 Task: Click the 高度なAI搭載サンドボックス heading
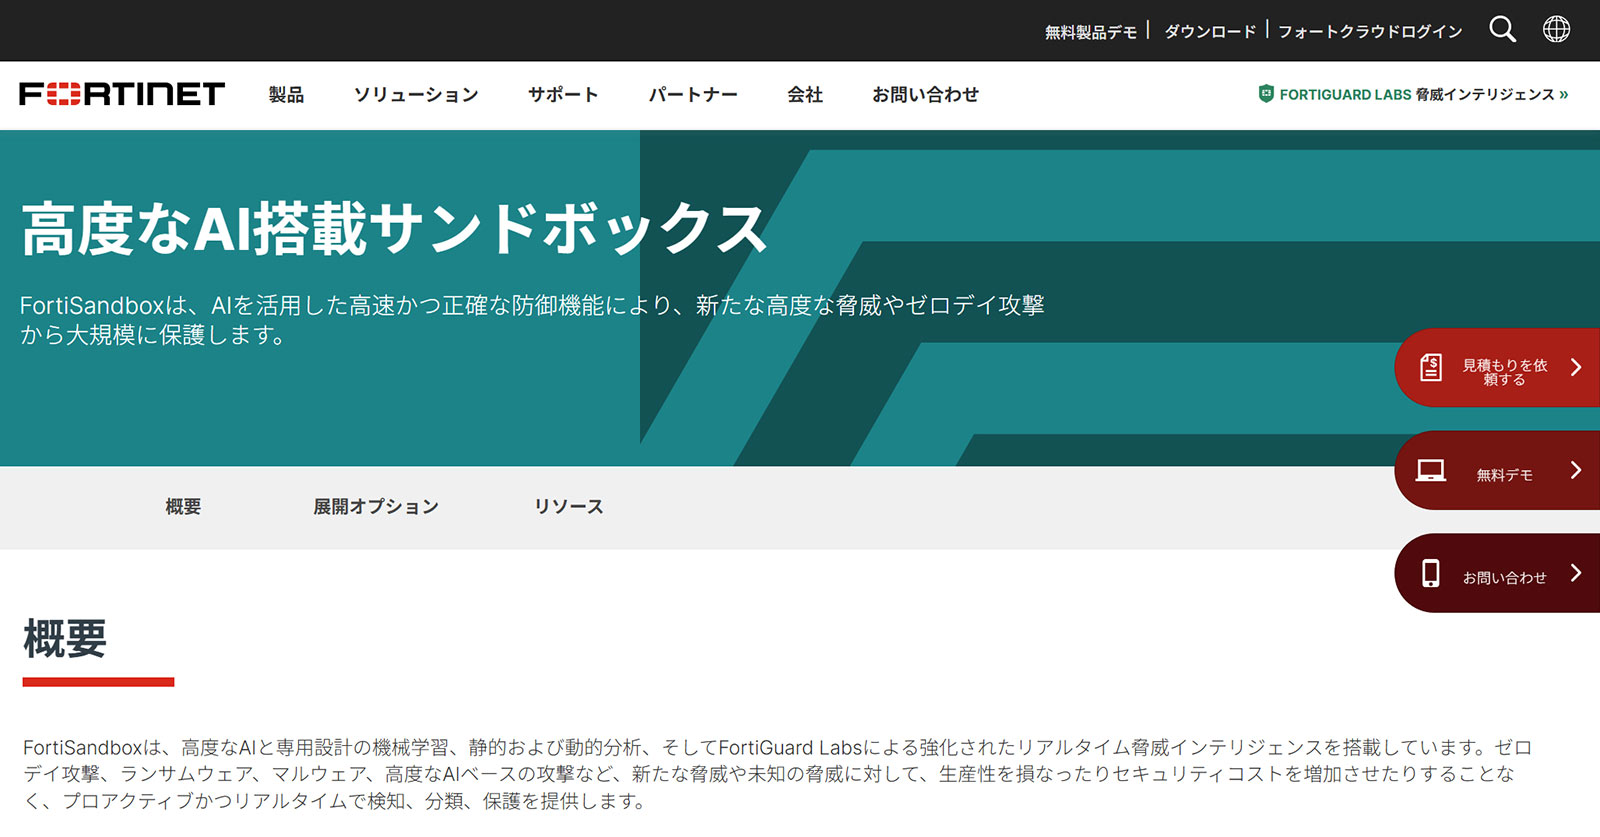pos(394,229)
